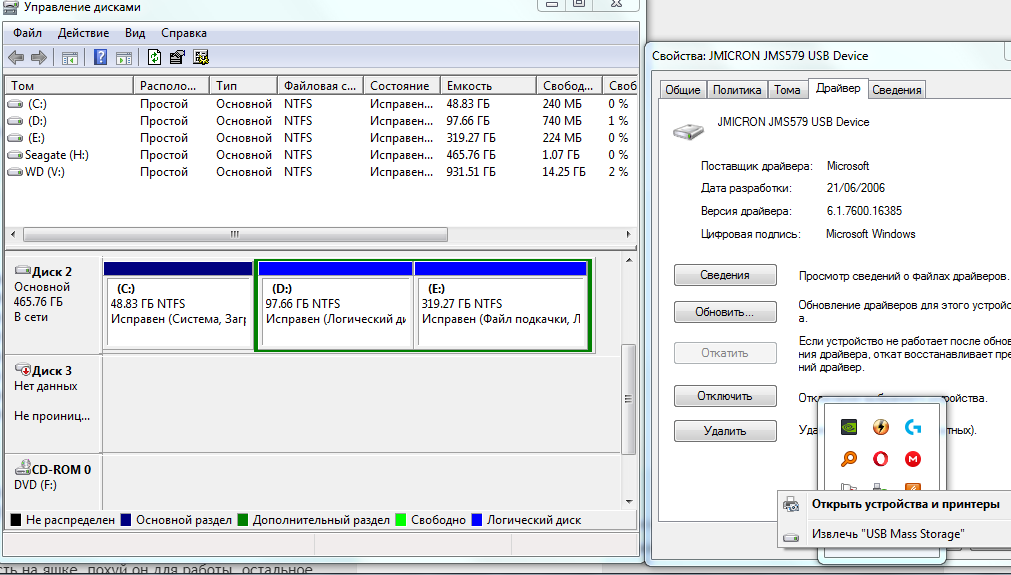The height and width of the screenshot is (575, 1011).
Task: Click the blue Логический диск legend swatch
Action: pos(476,520)
